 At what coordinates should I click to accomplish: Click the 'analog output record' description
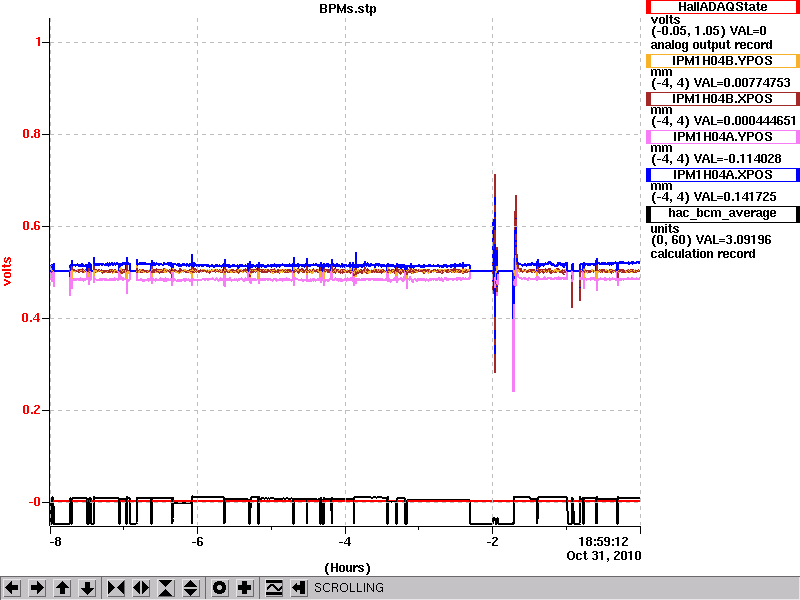click(711, 45)
